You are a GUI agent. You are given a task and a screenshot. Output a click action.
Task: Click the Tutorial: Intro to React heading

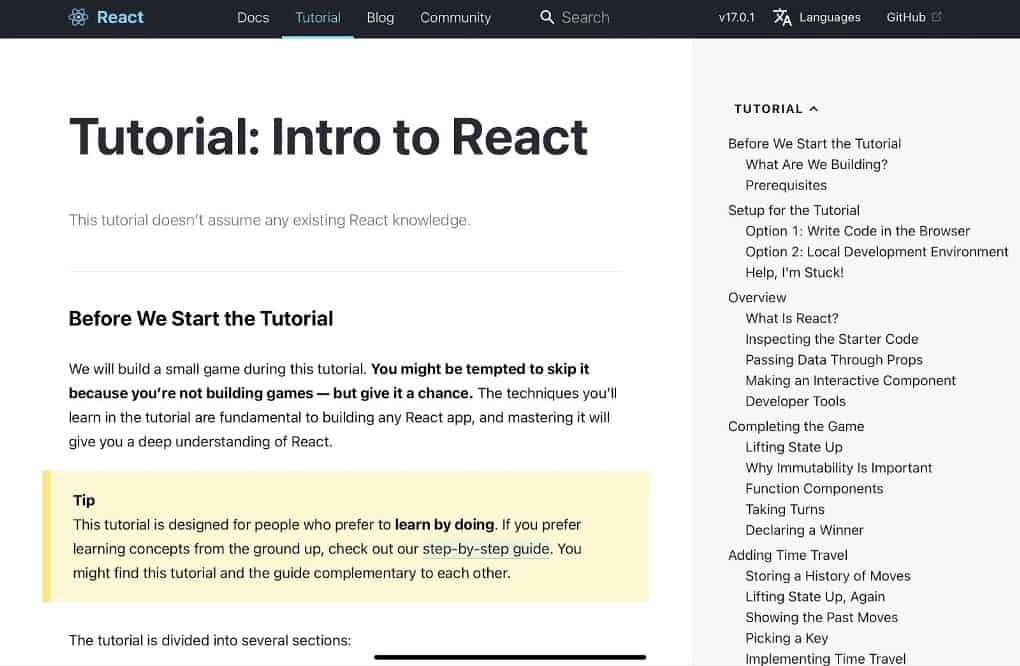pos(329,137)
